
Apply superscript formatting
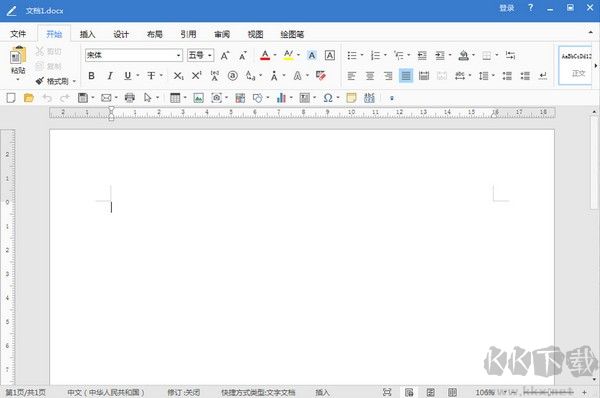tap(196, 75)
